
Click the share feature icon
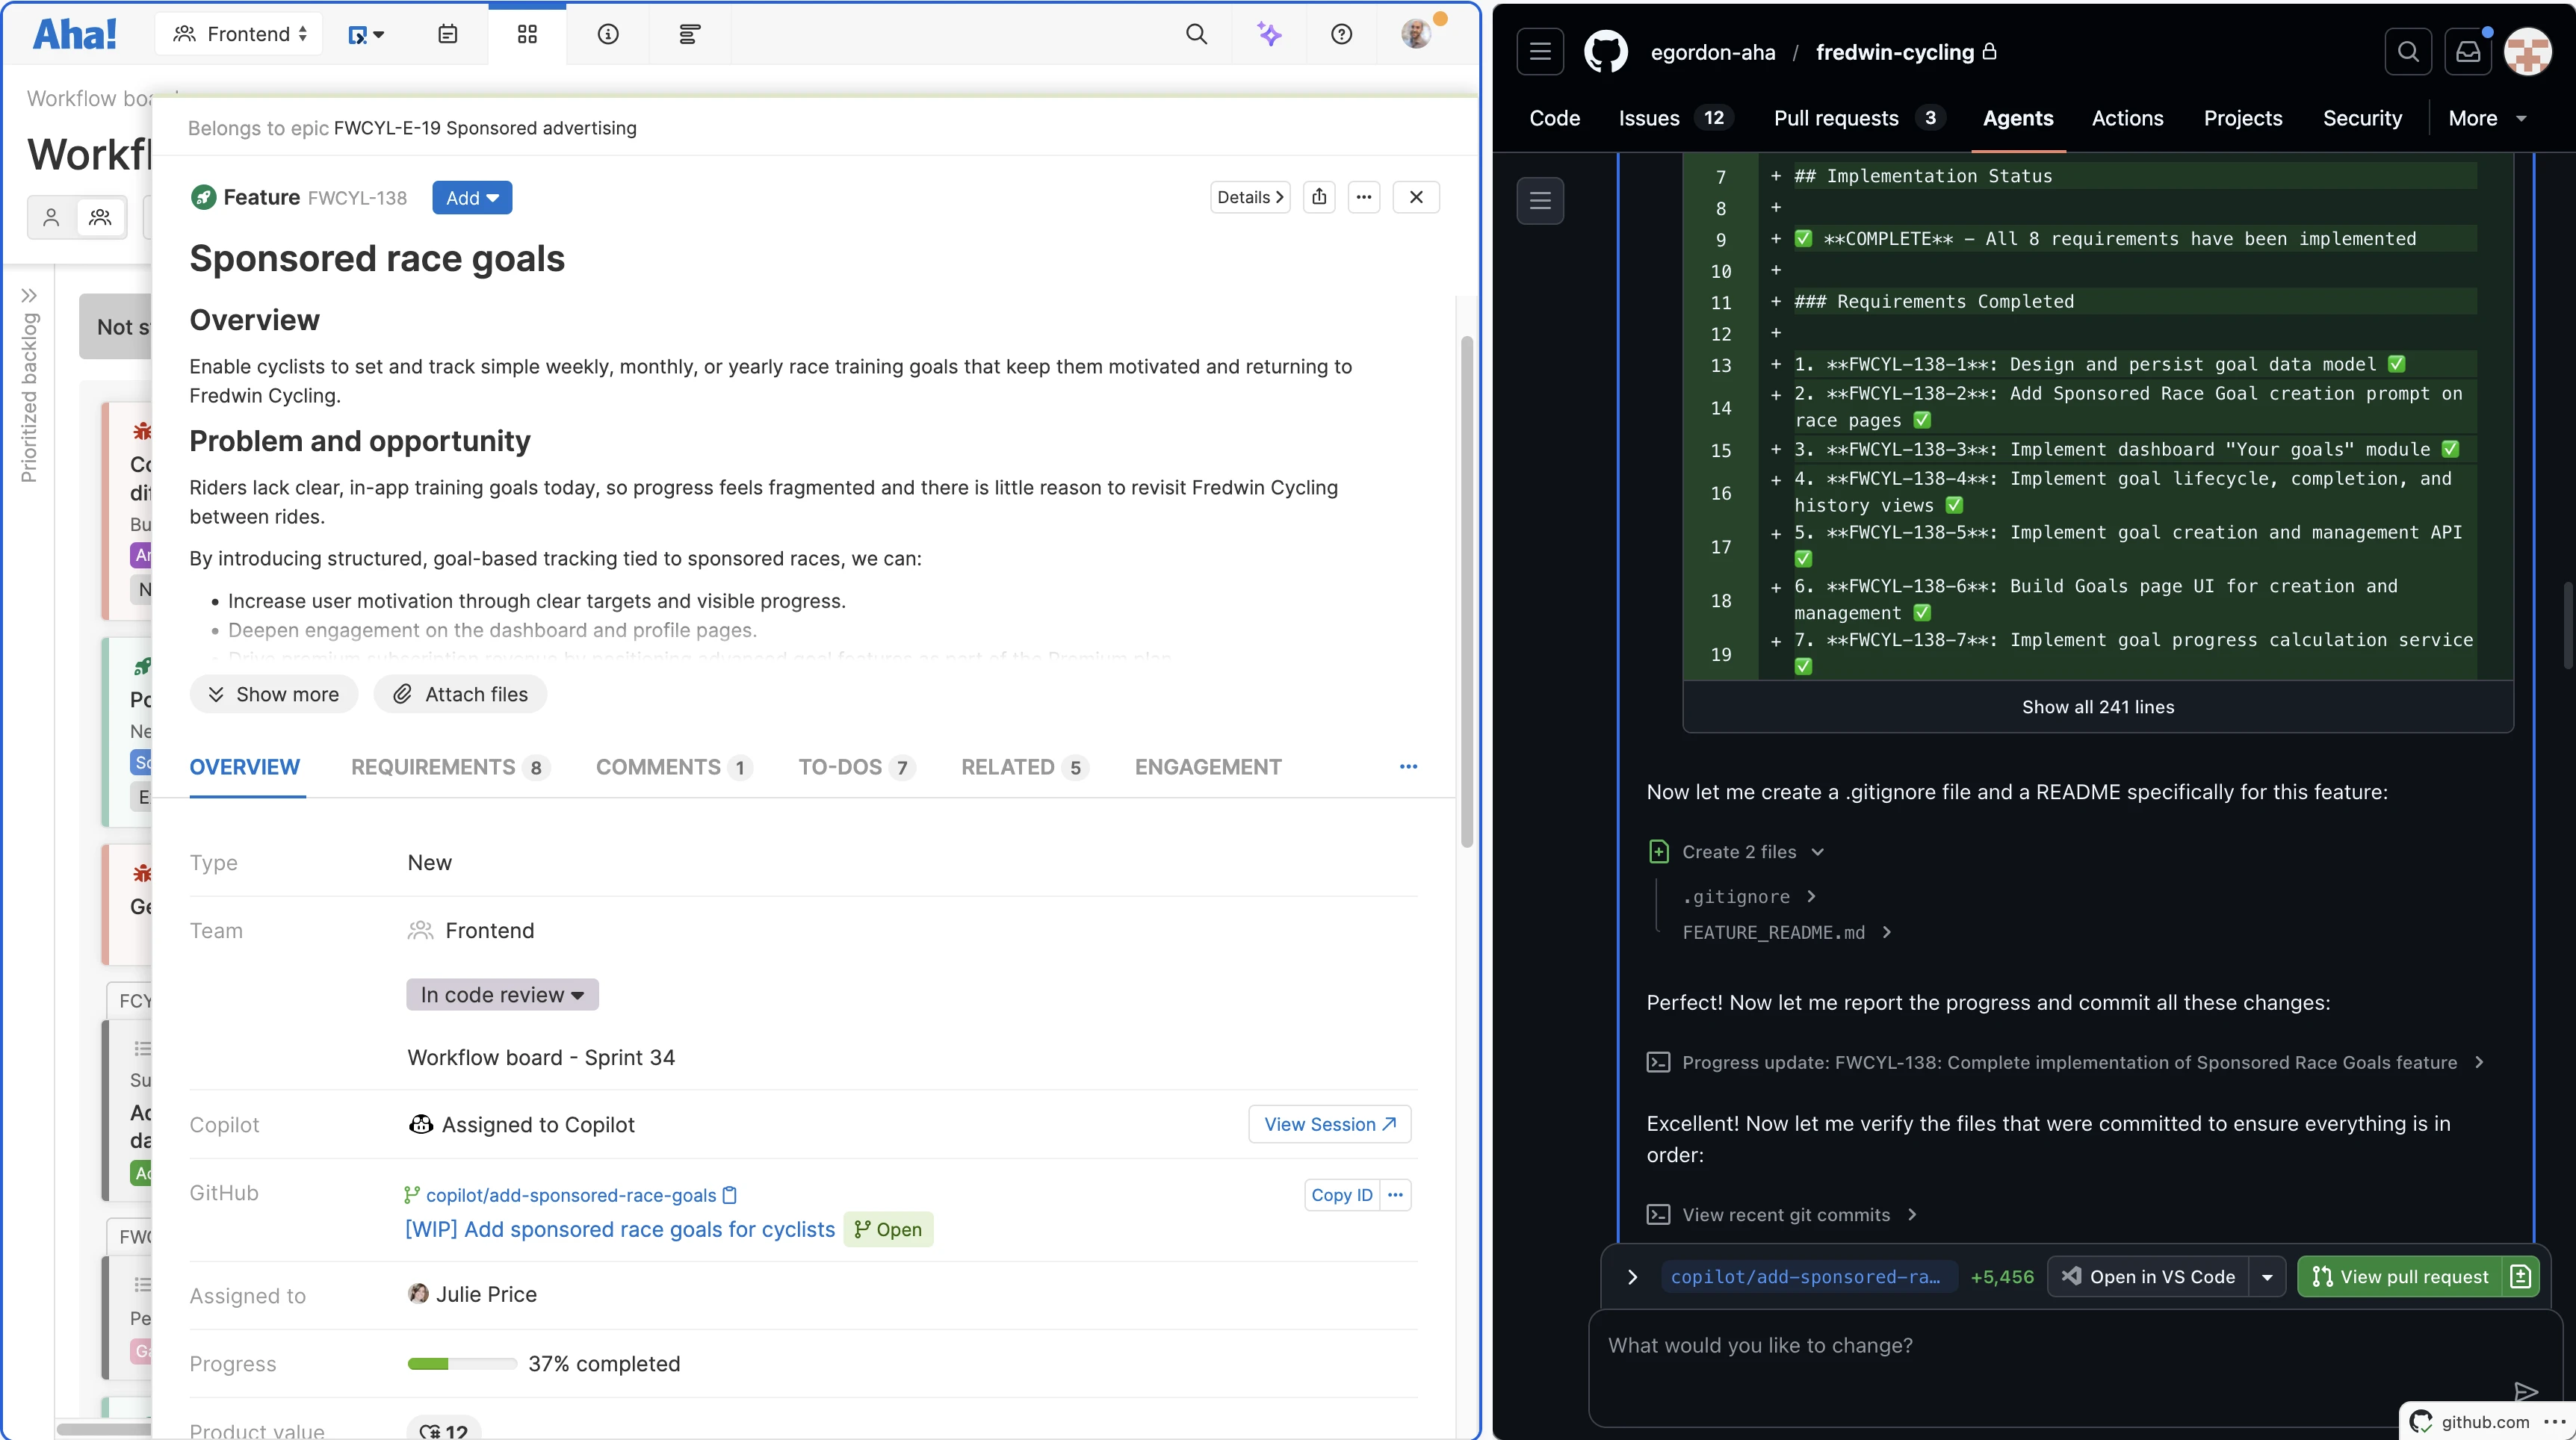click(x=1319, y=197)
